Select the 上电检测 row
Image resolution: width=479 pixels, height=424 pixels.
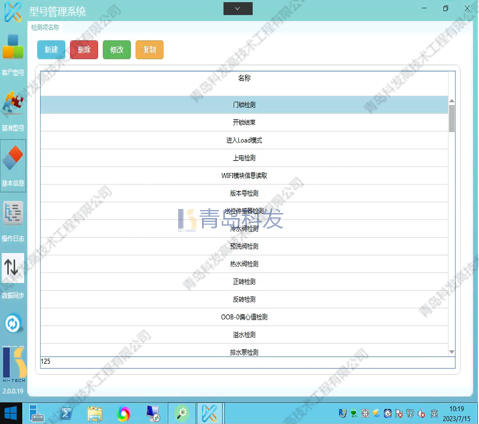click(244, 158)
